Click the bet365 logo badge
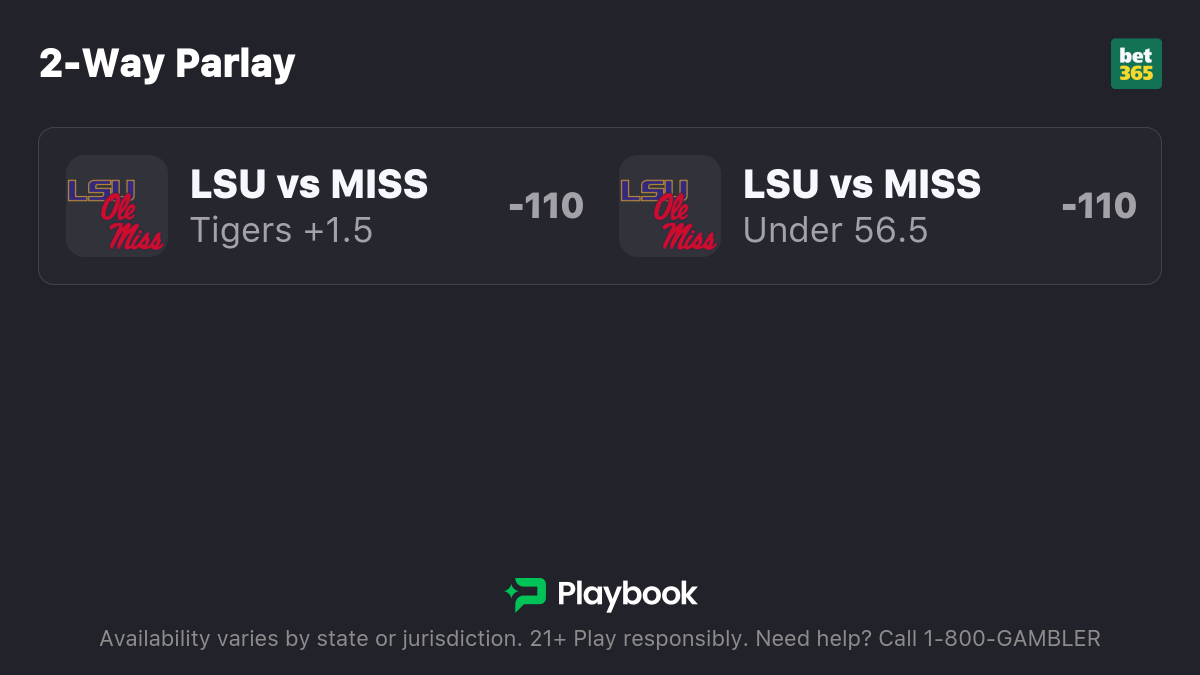 (x=1136, y=64)
